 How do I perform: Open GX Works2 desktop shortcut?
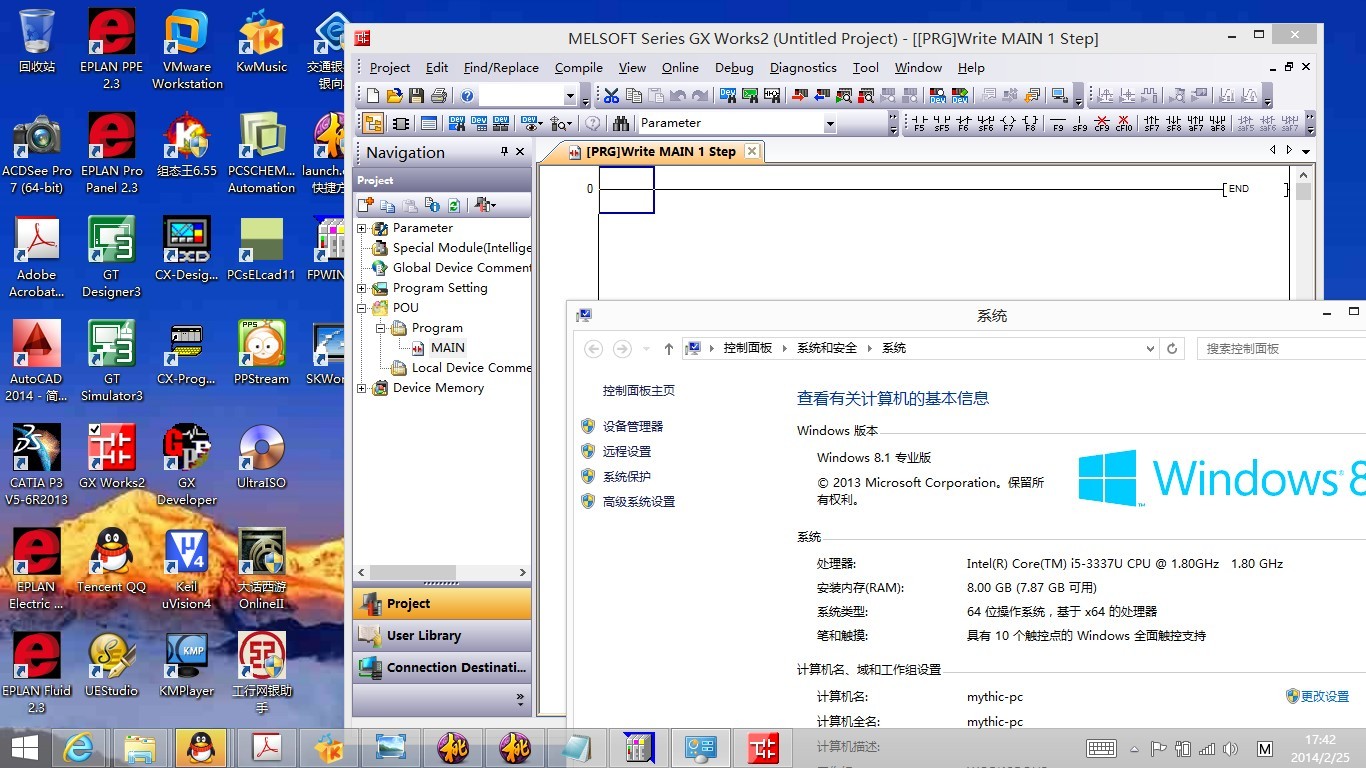112,457
